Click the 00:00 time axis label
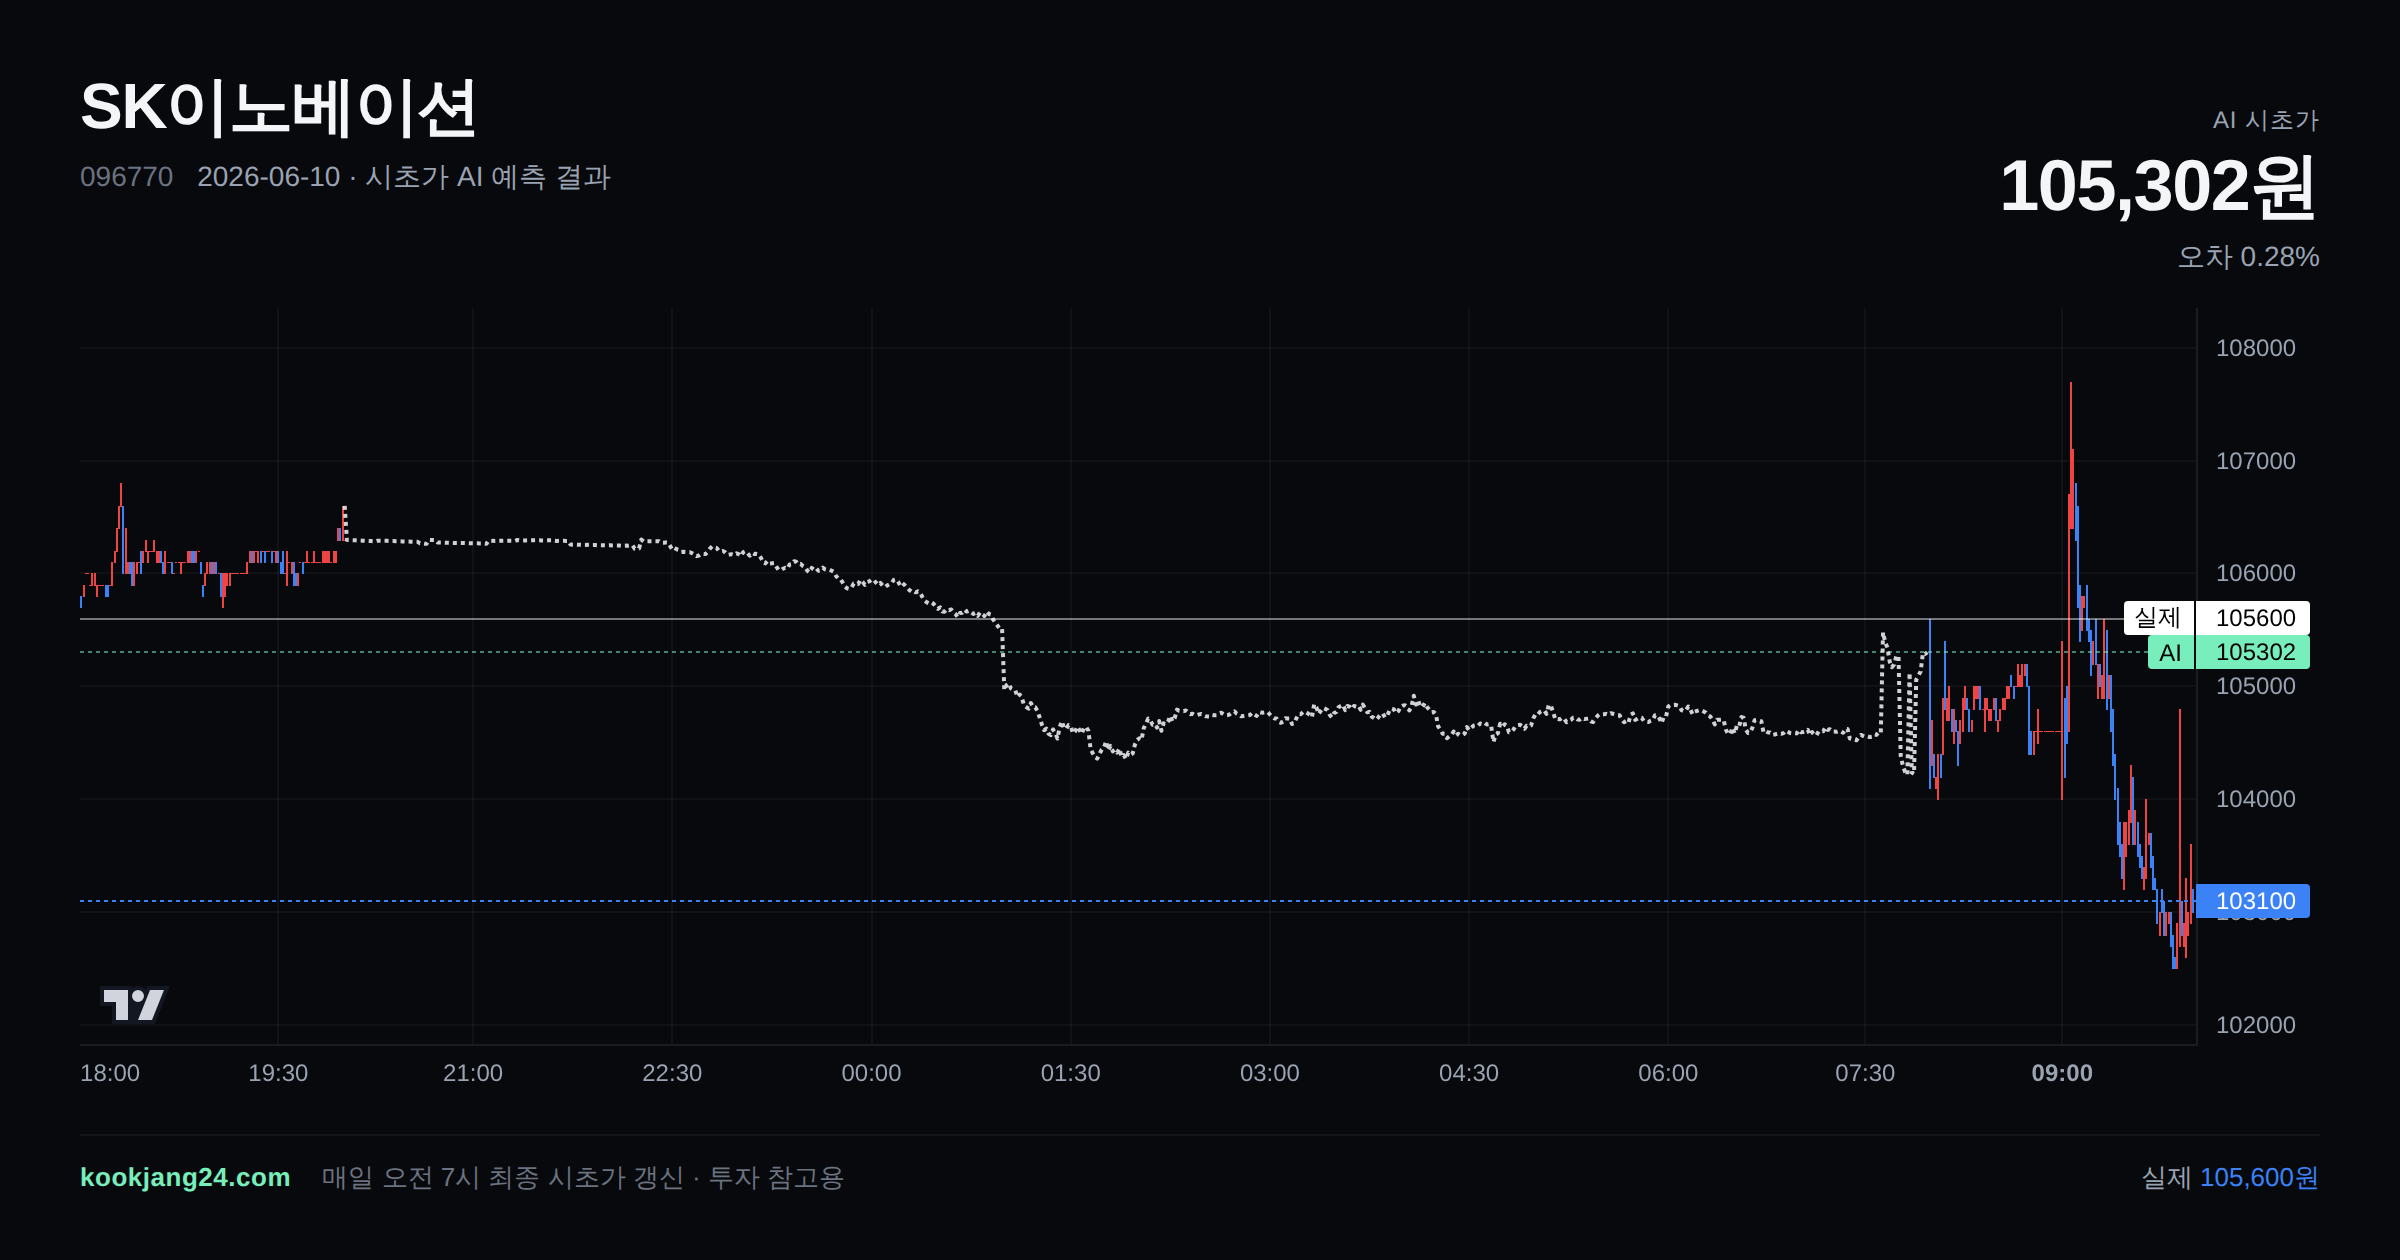The image size is (2400, 1260). pos(871,1073)
